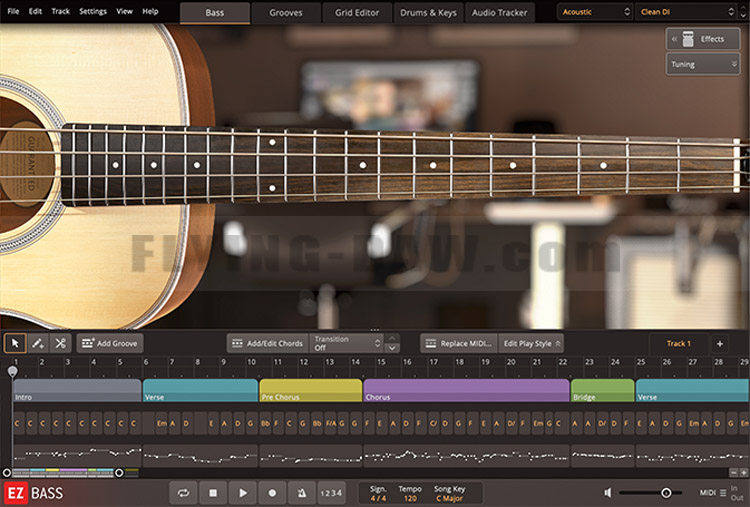Select the Pre Chorus song part
The height and width of the screenshot is (507, 750).
point(310,390)
